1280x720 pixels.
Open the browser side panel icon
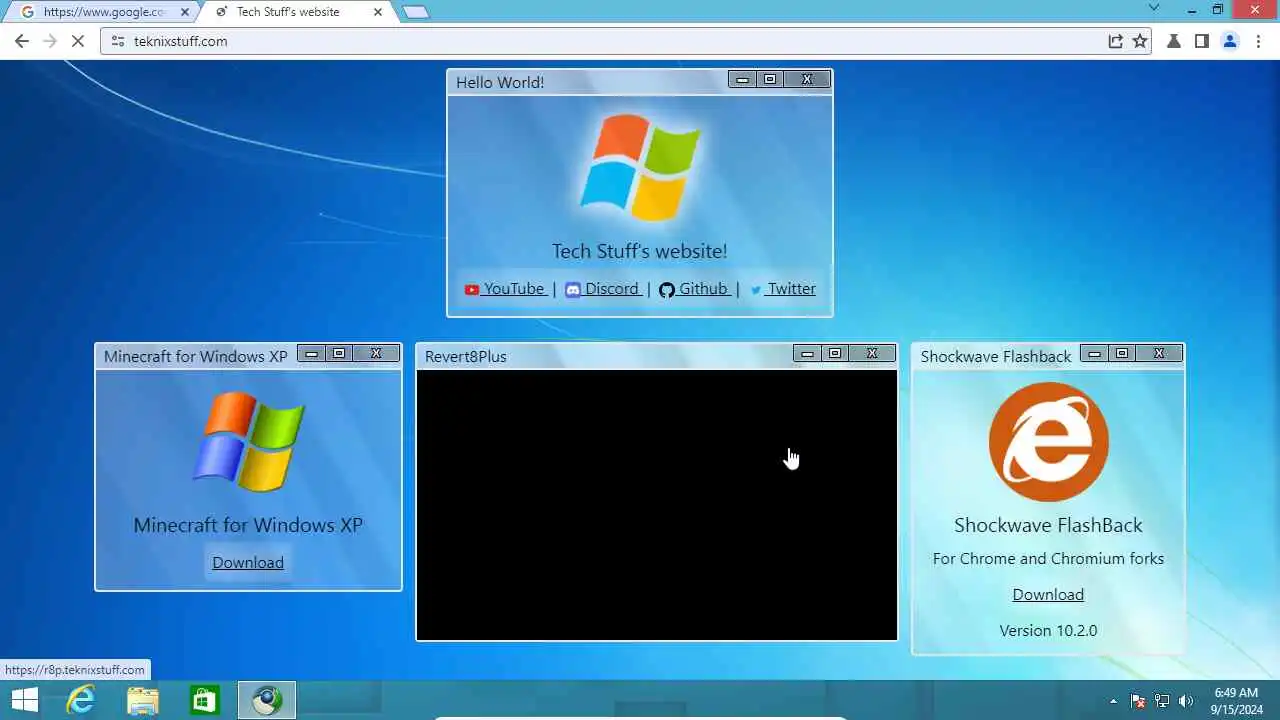point(1202,41)
